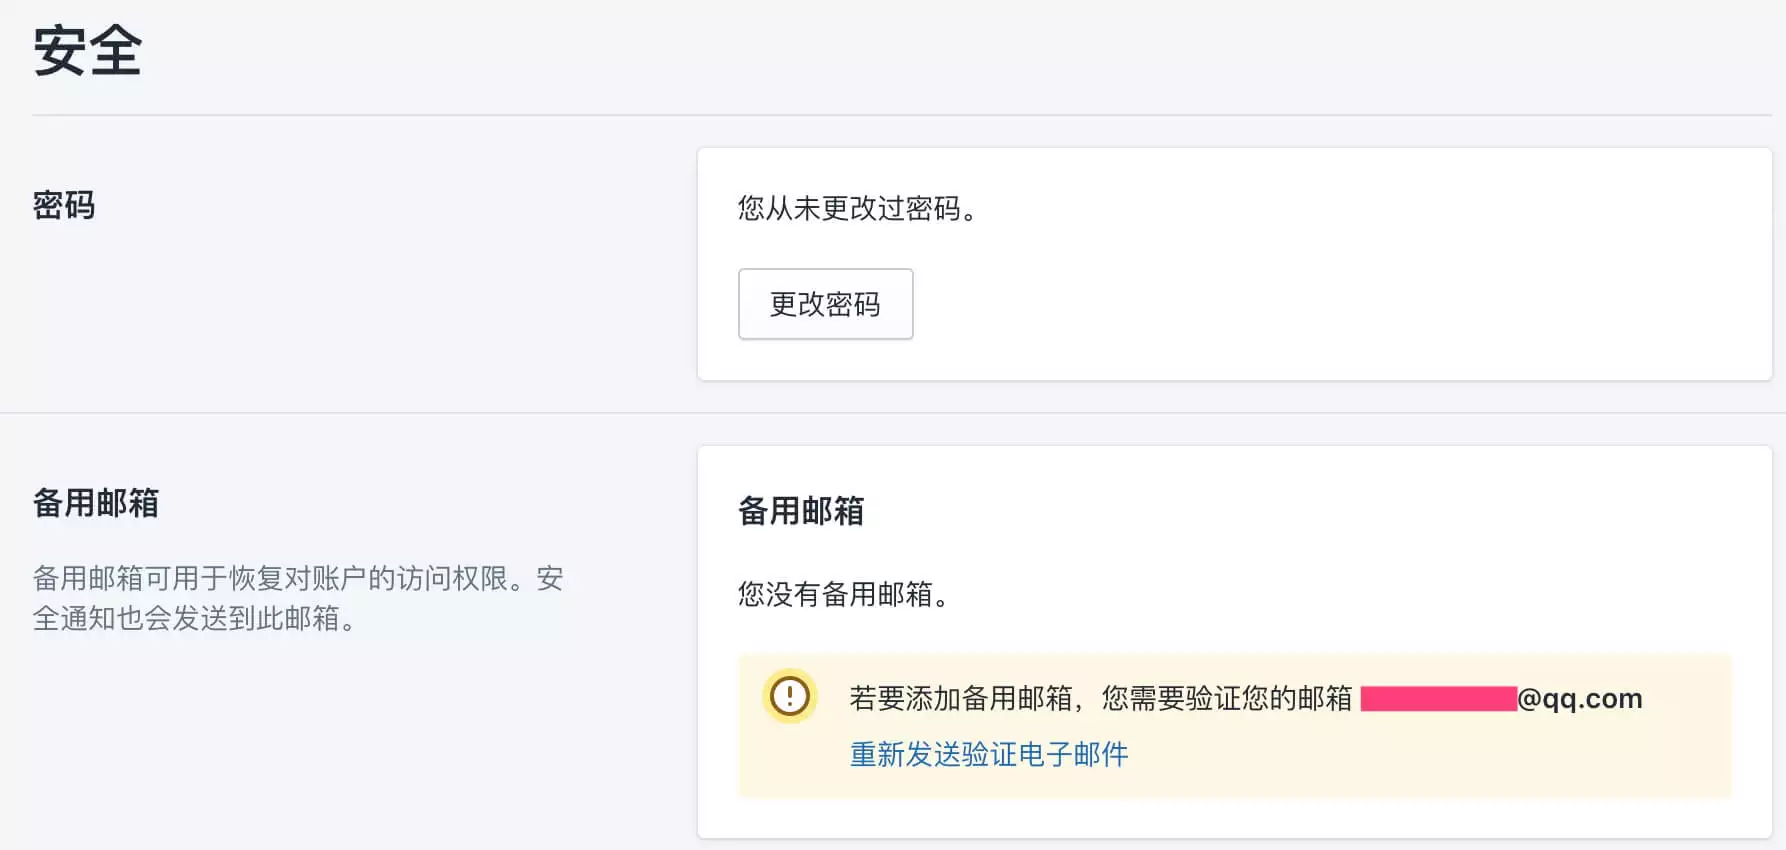Click the pink redacted email block
Image resolution: width=1786 pixels, height=850 pixels.
(x=1438, y=698)
